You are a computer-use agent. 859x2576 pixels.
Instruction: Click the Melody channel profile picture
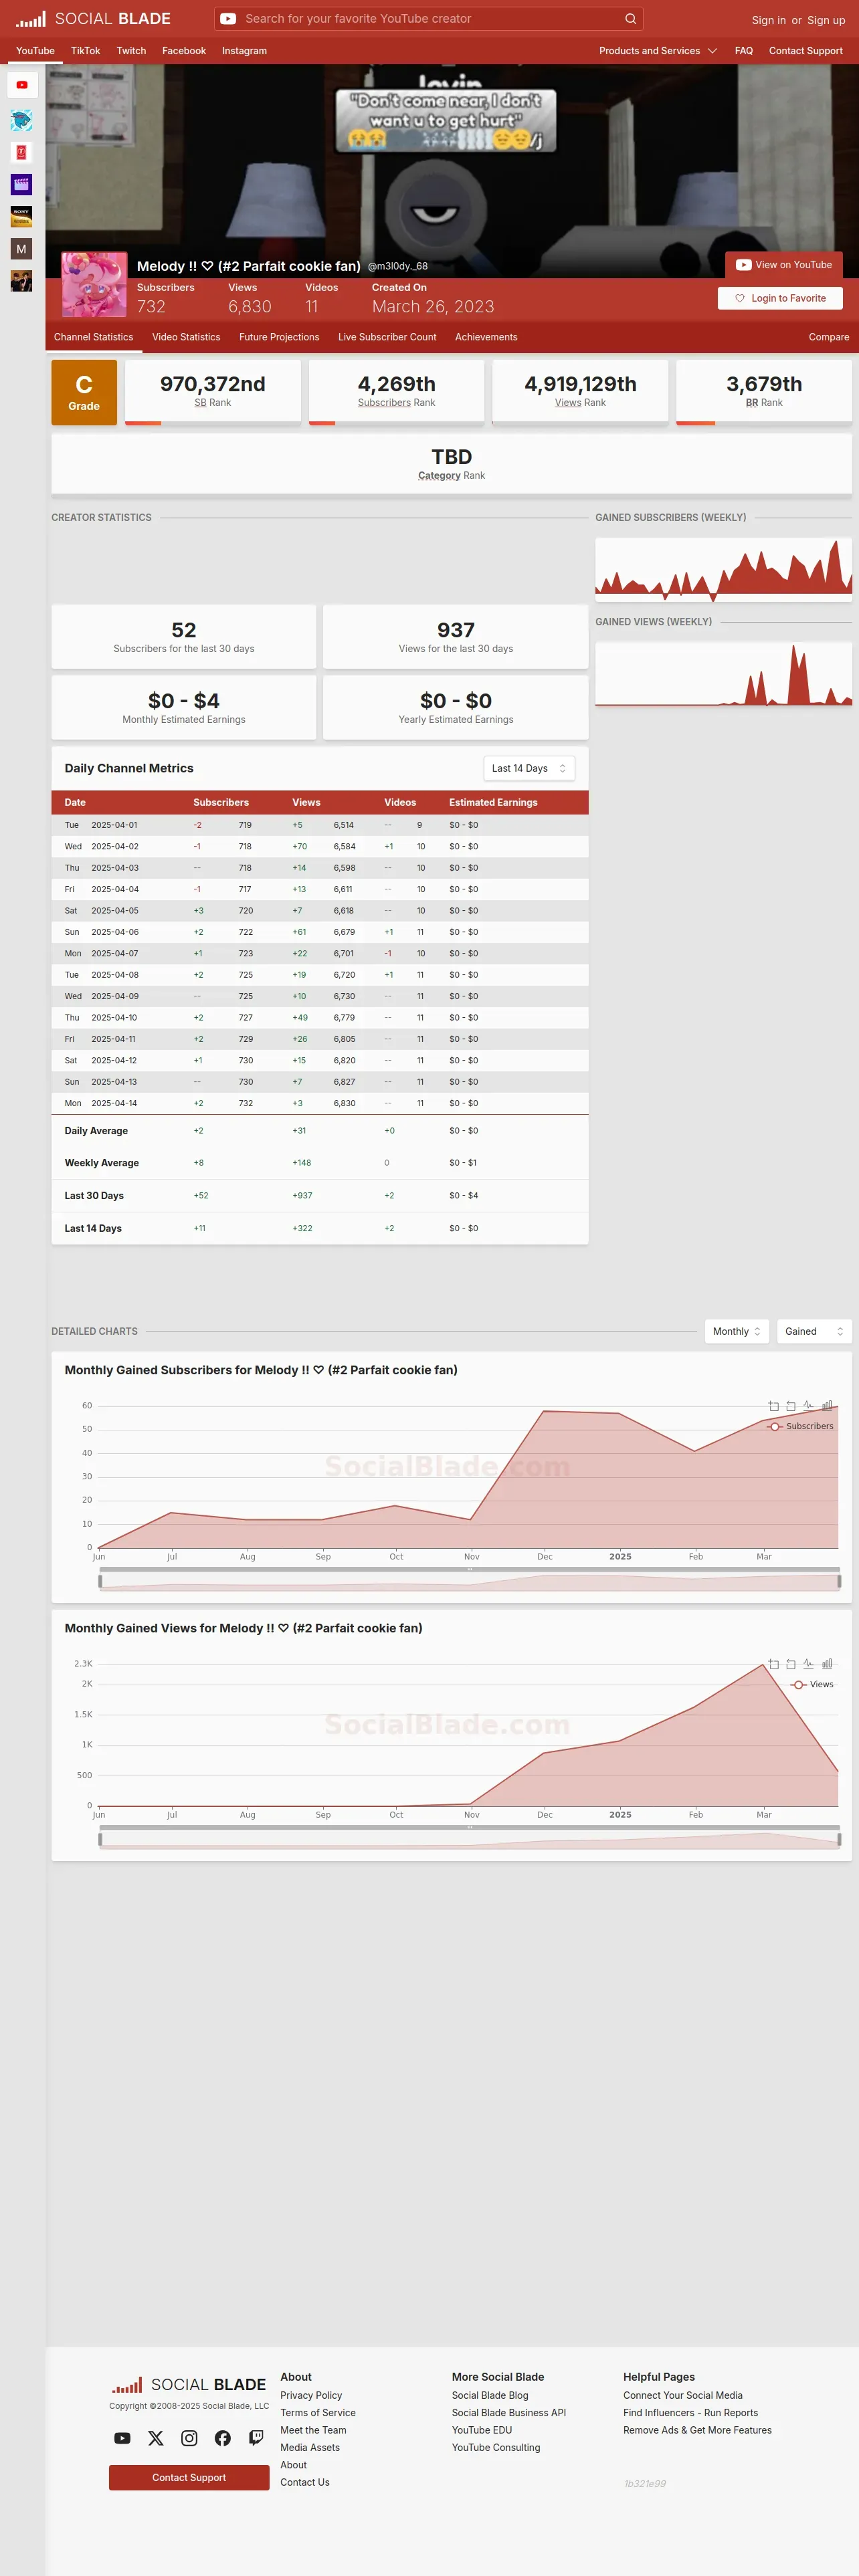click(94, 285)
